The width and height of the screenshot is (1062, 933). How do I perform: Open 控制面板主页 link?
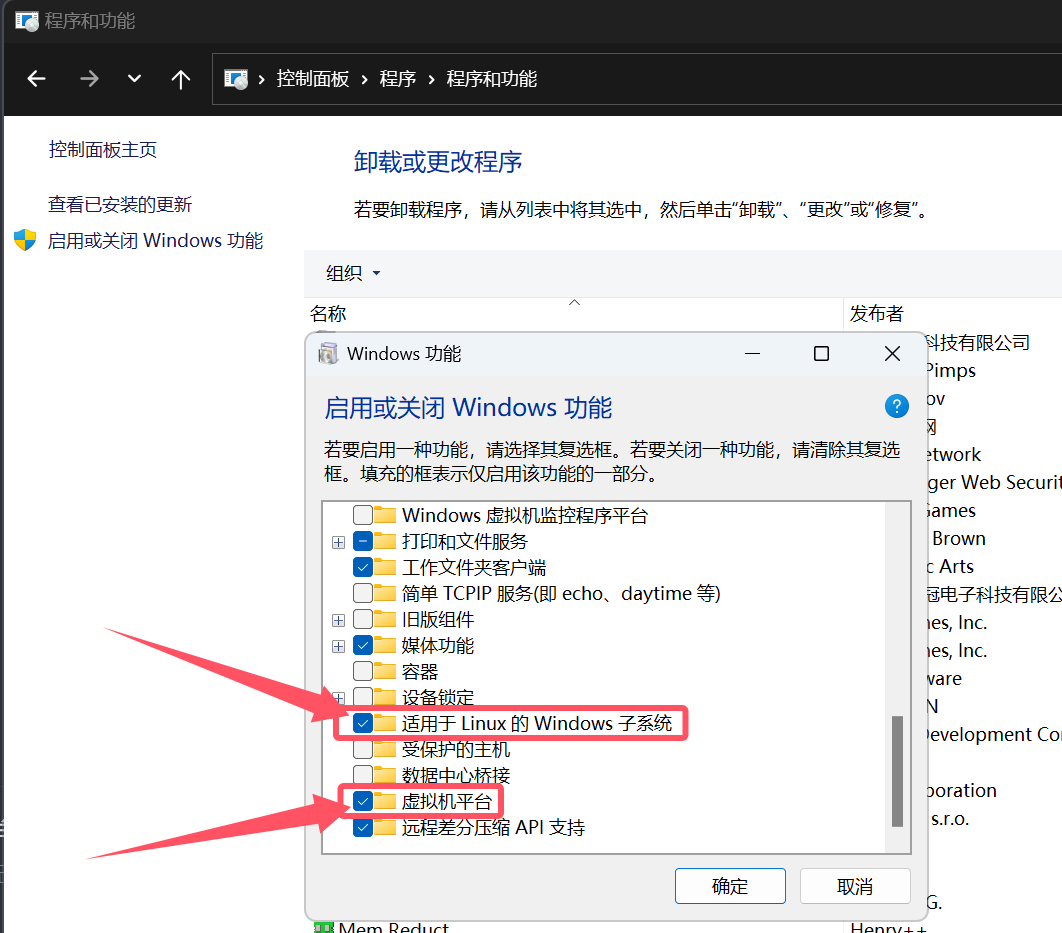click(103, 150)
